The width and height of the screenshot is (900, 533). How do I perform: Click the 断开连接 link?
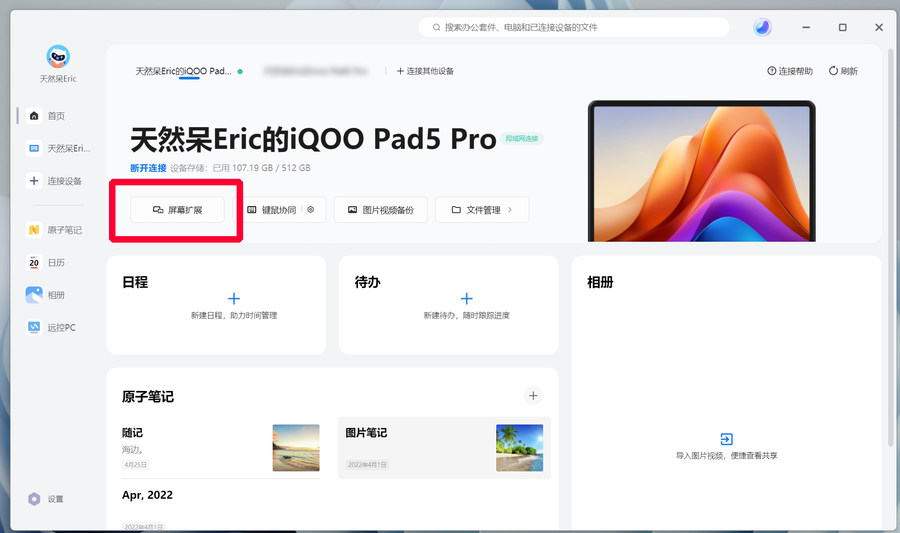tap(148, 168)
